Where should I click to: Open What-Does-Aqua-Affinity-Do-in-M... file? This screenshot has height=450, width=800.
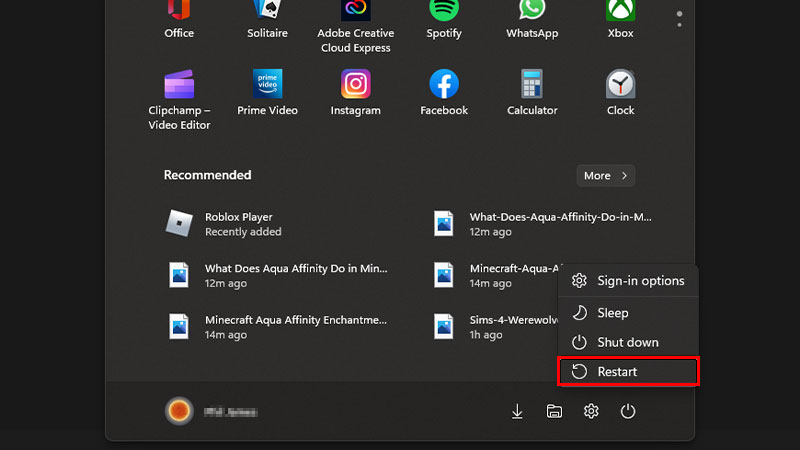point(543,224)
